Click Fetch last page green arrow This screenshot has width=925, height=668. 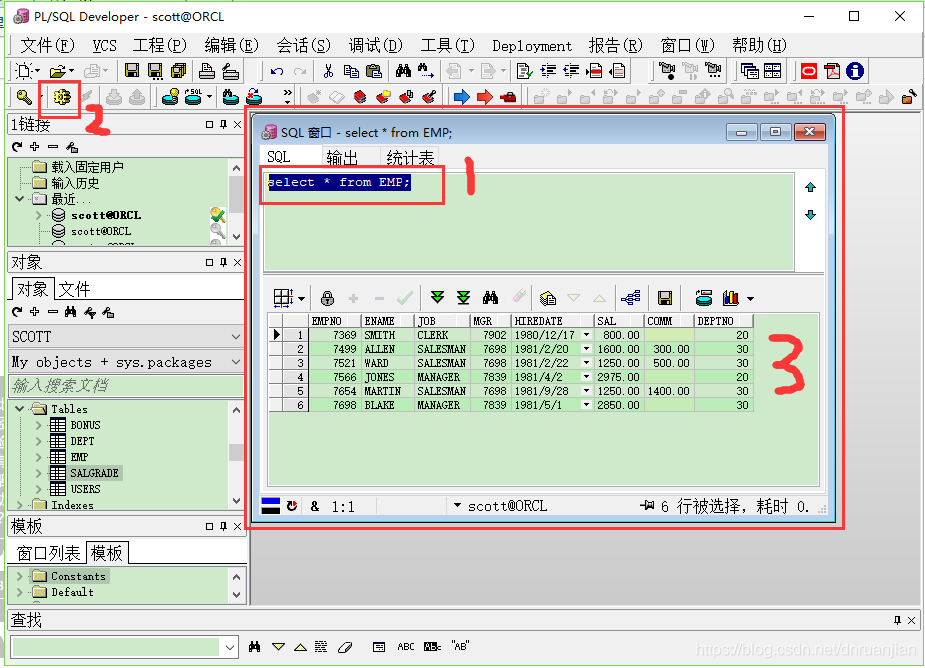[464, 298]
